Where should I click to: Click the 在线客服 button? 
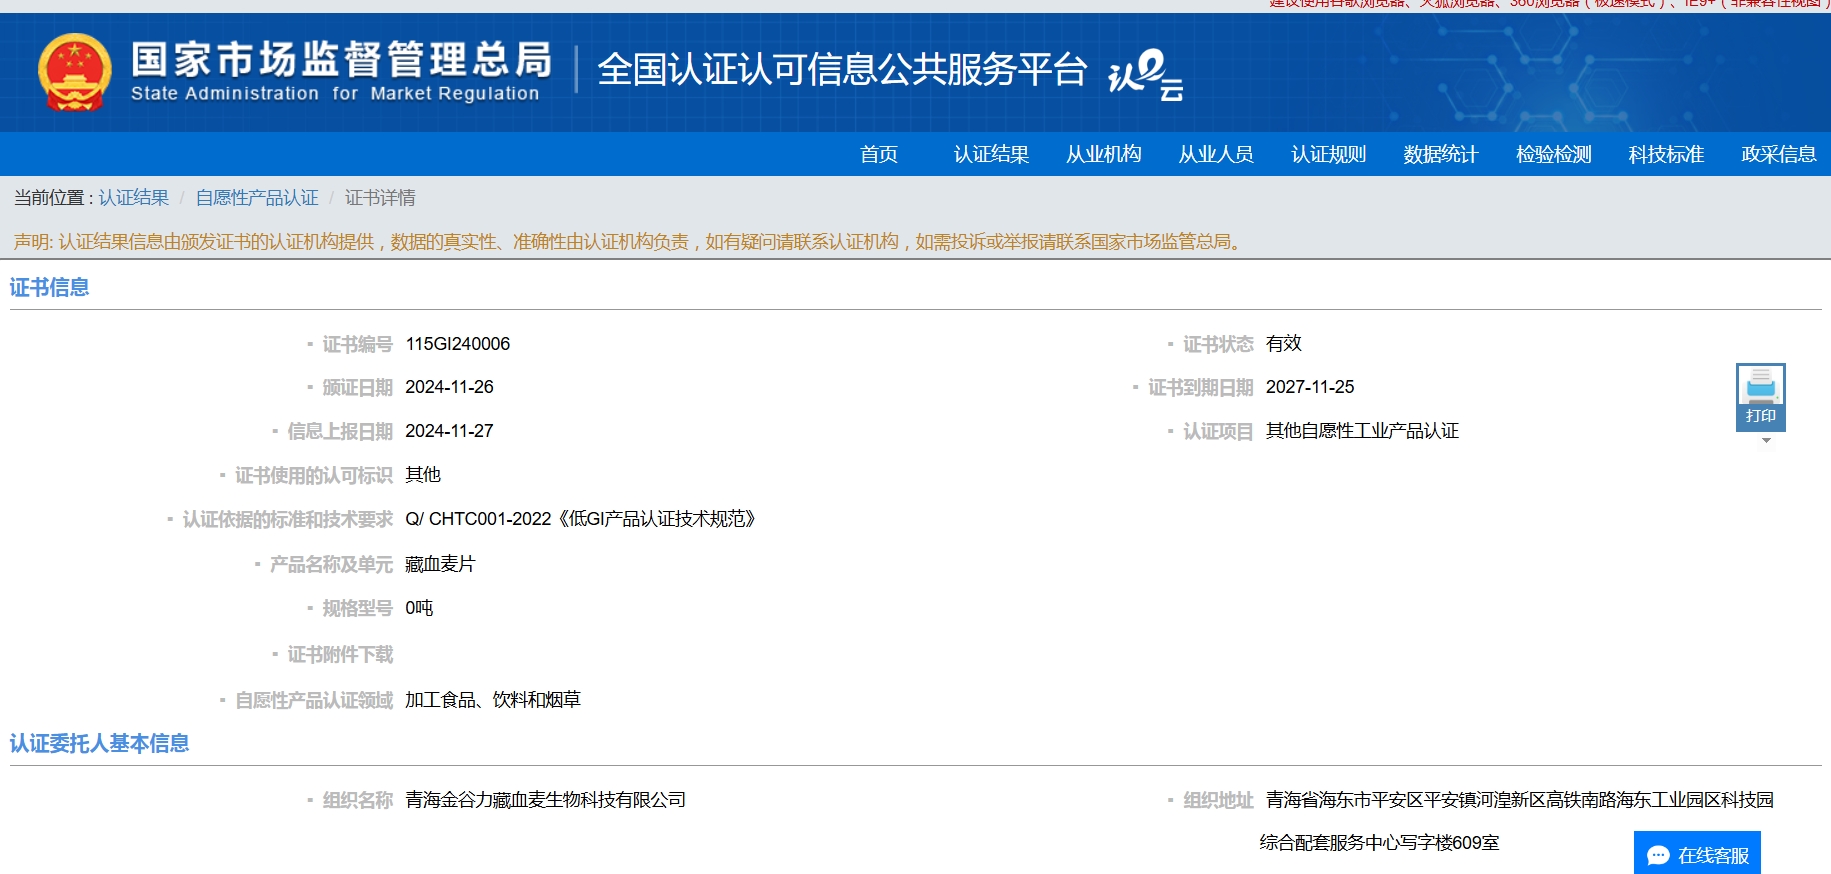click(x=1712, y=855)
